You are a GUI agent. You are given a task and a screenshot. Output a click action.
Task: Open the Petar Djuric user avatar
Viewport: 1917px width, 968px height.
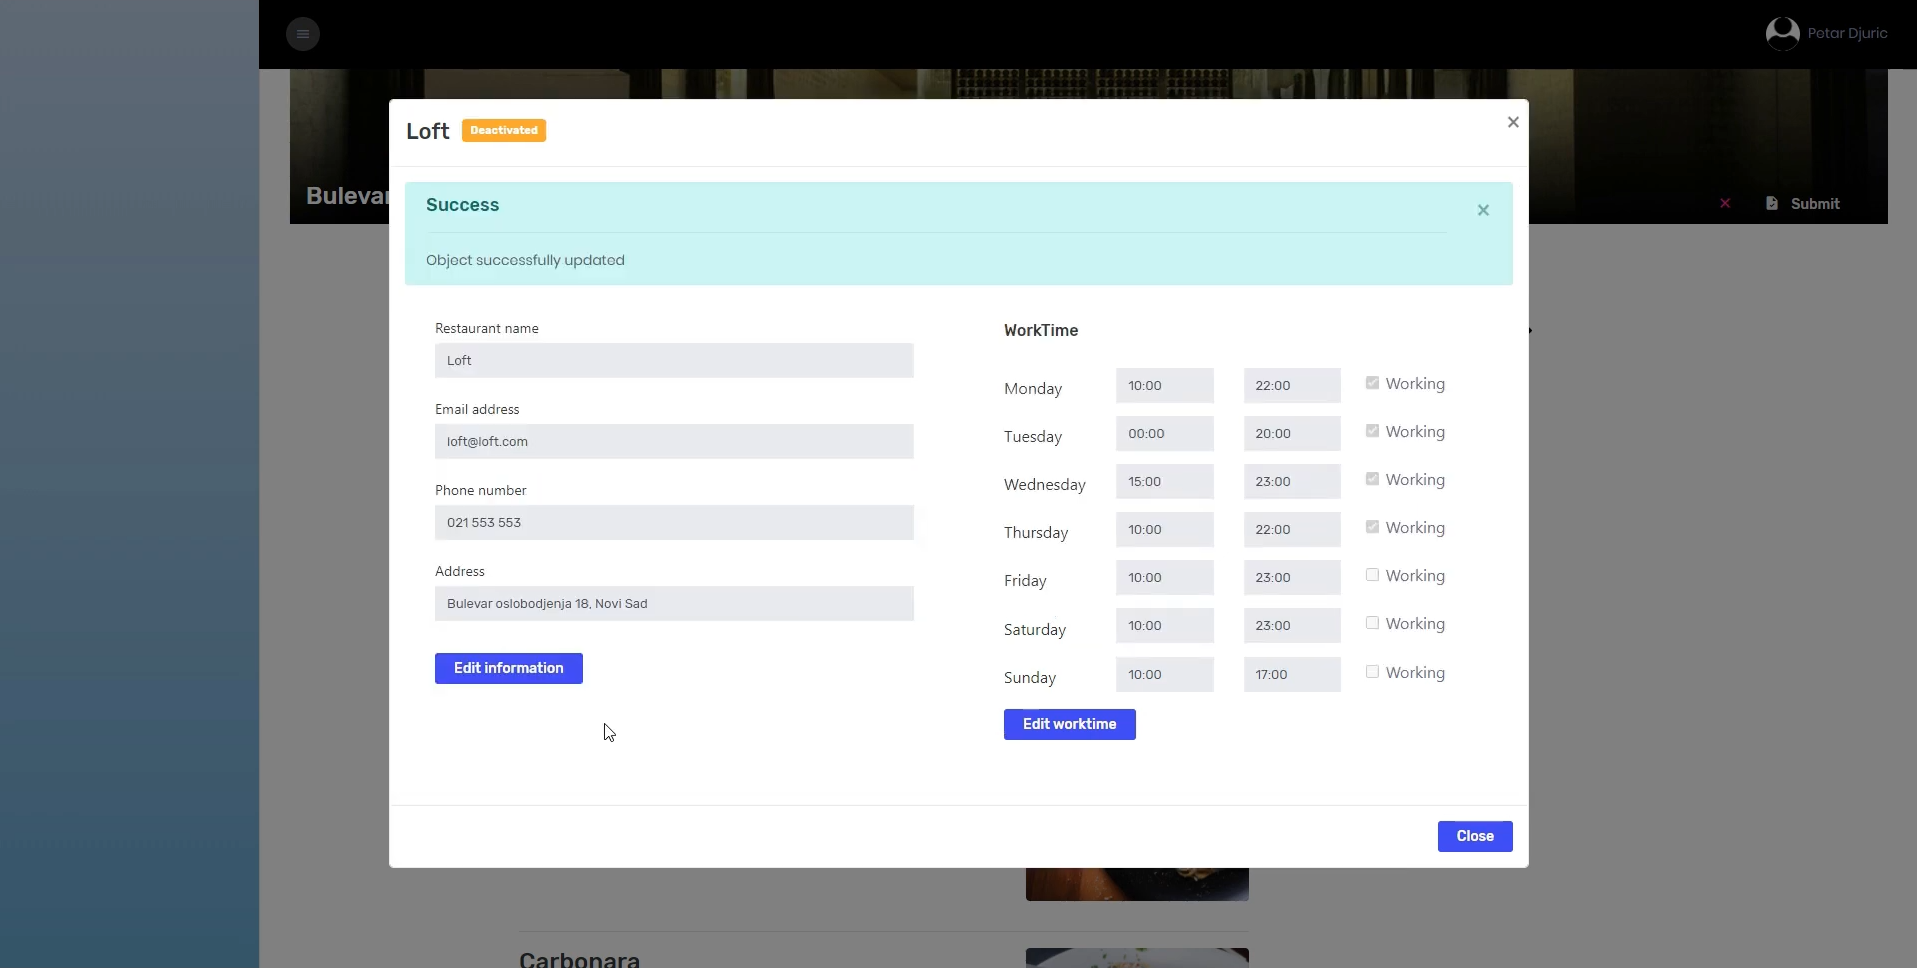[x=1782, y=34]
